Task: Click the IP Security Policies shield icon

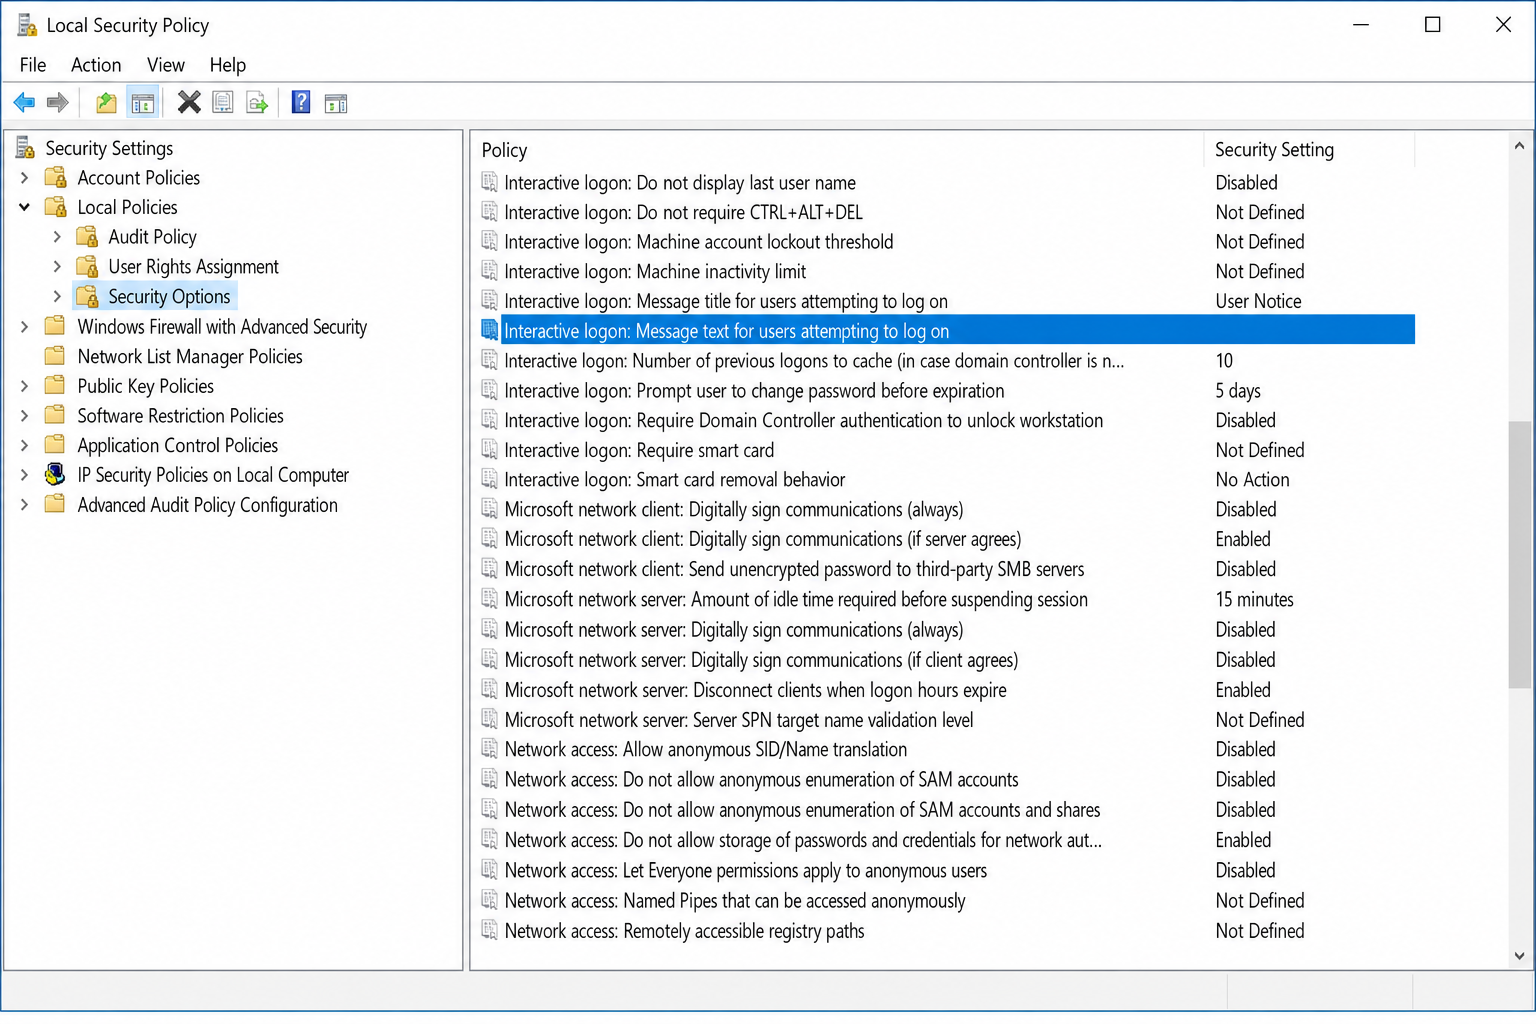Action: coord(56,475)
